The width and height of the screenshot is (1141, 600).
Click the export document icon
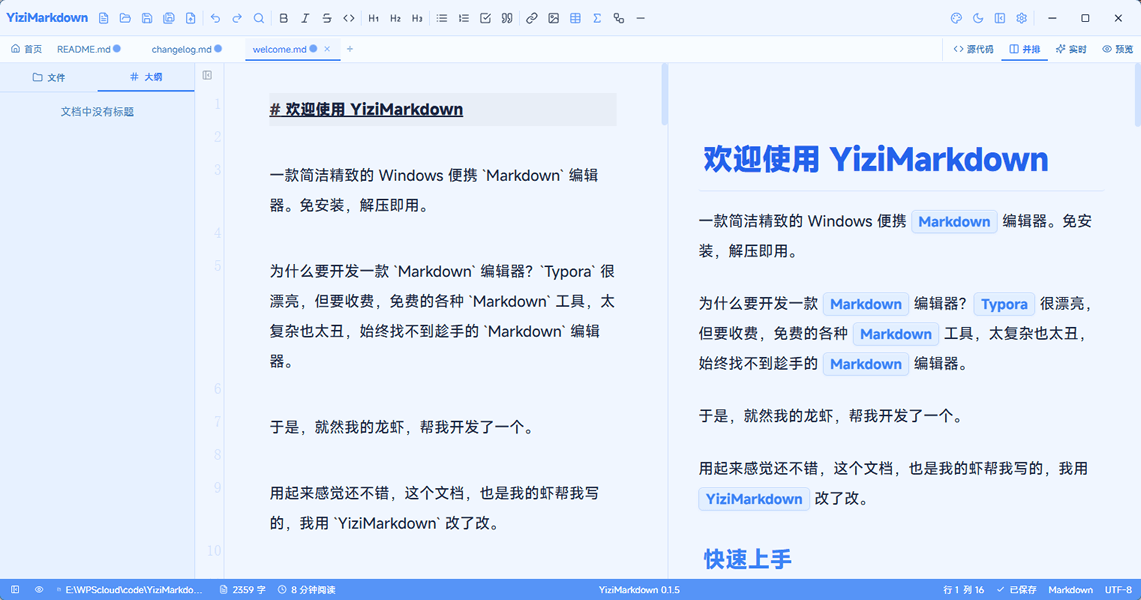(x=191, y=18)
